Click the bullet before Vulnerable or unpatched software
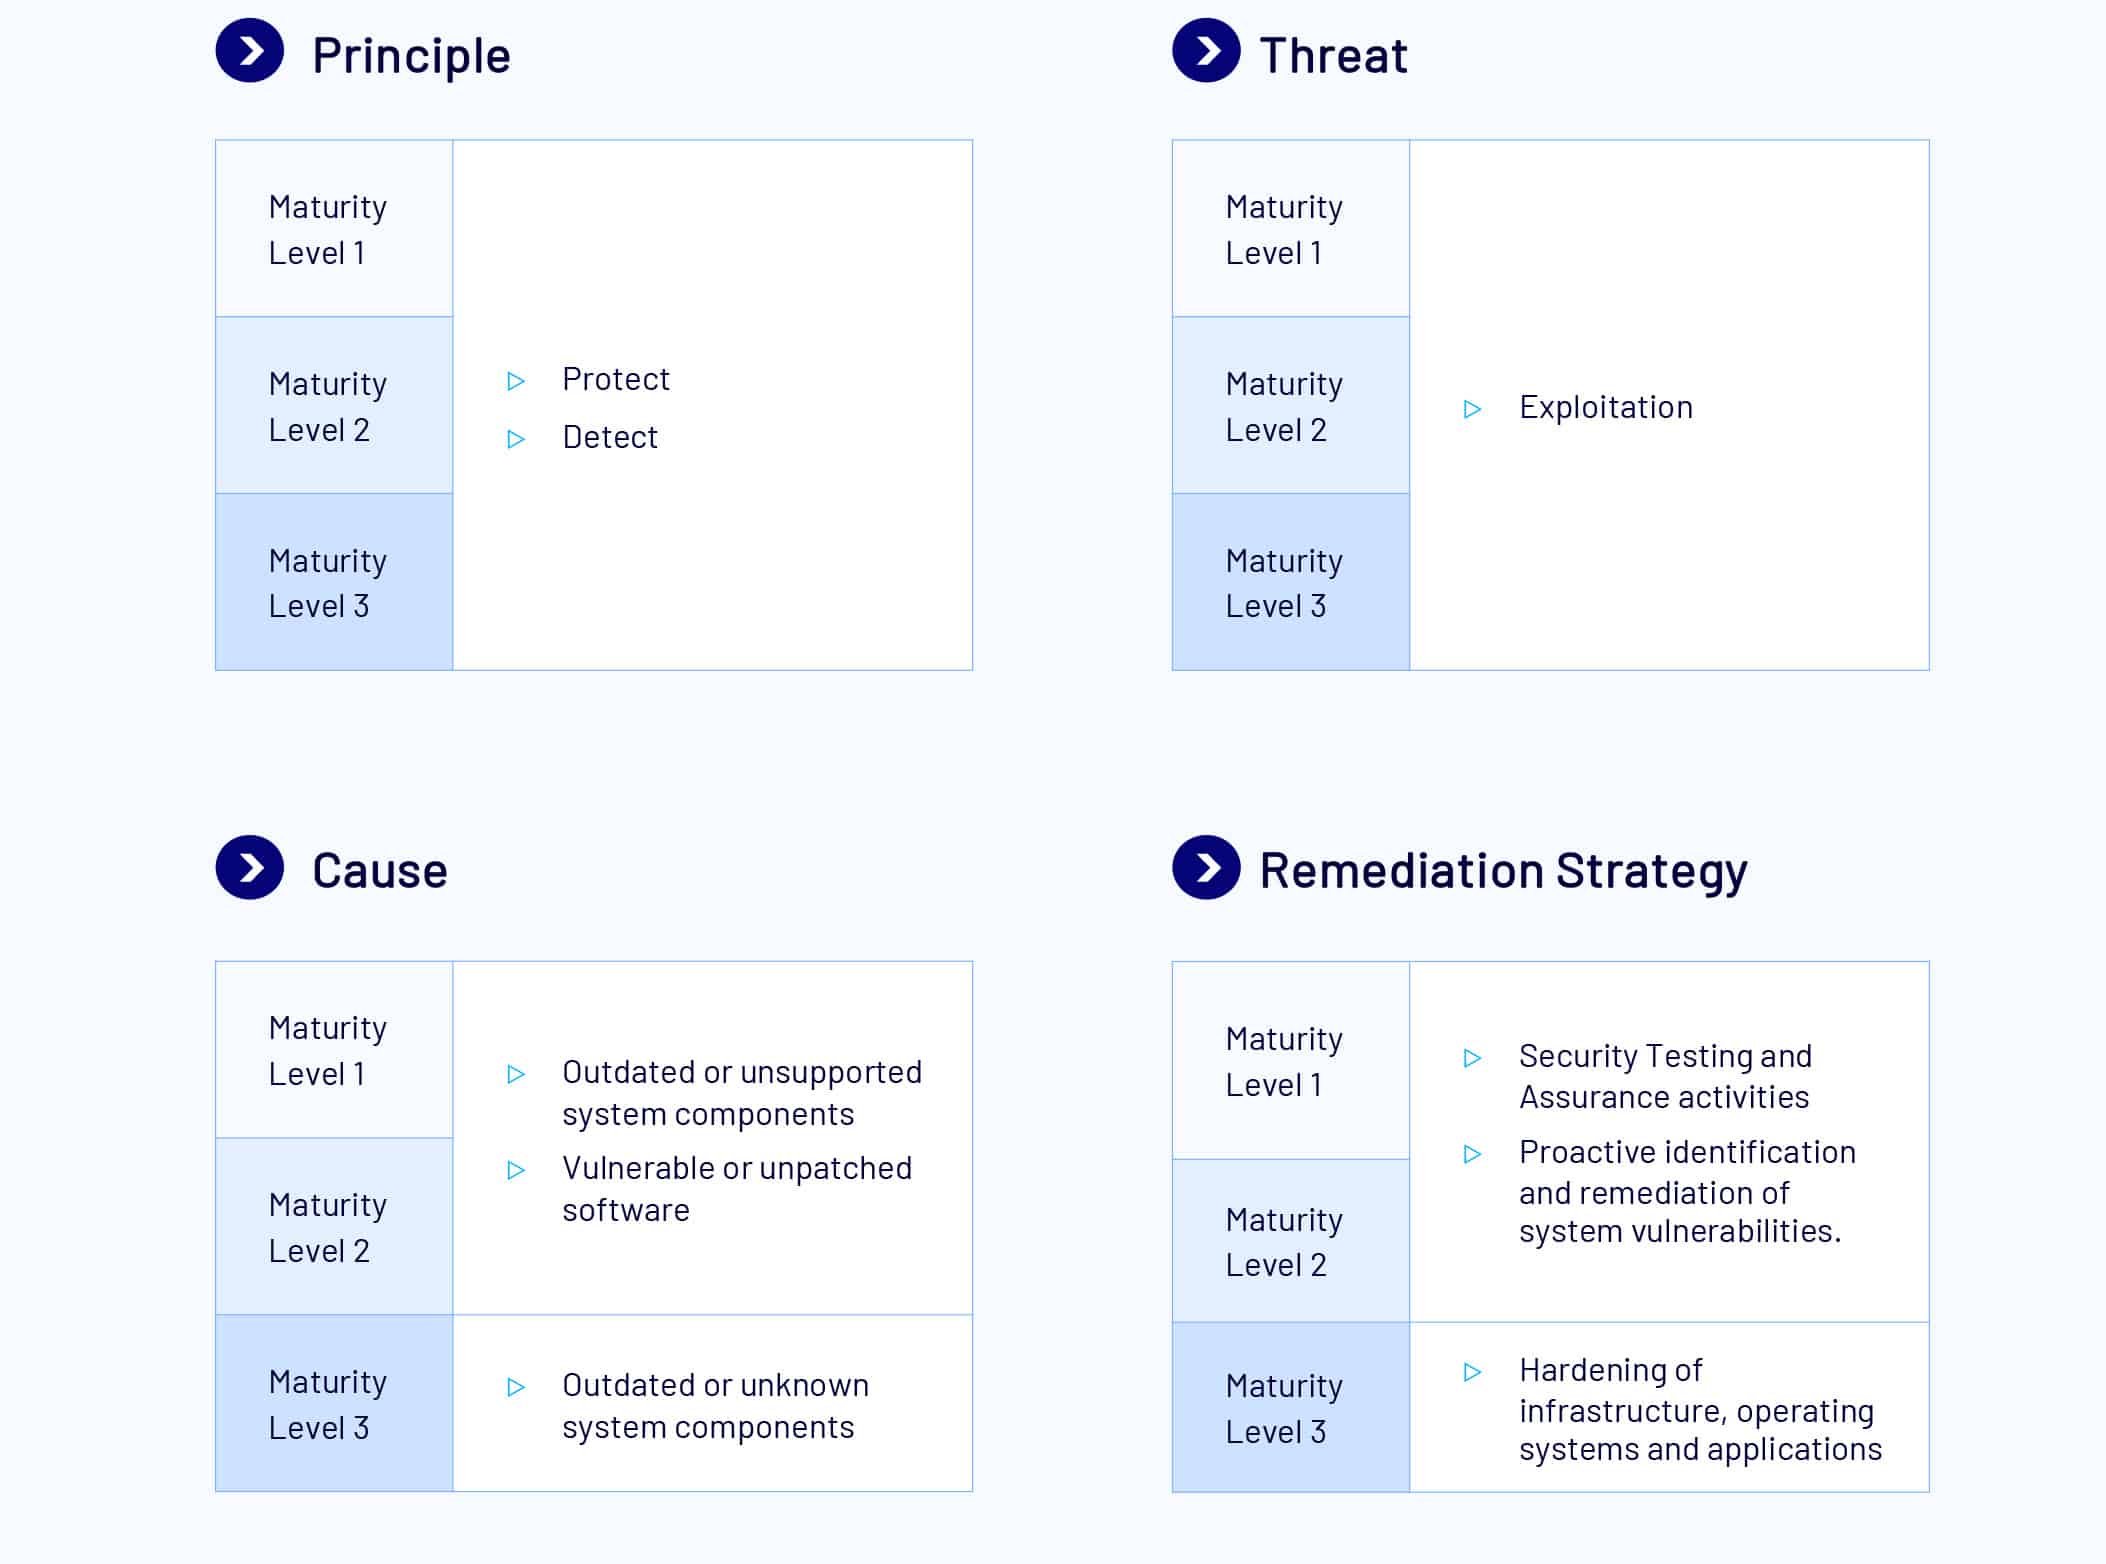This screenshot has height=1564, width=2106. (x=516, y=1170)
